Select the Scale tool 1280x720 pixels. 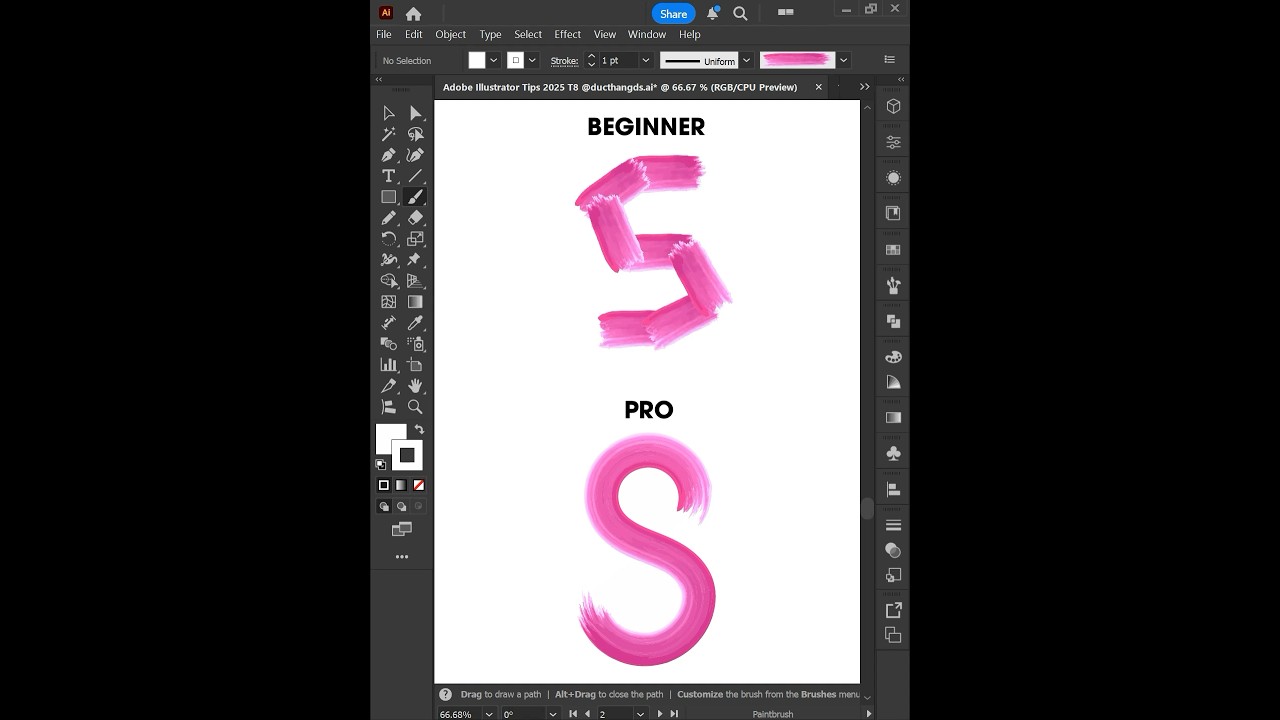click(x=415, y=239)
